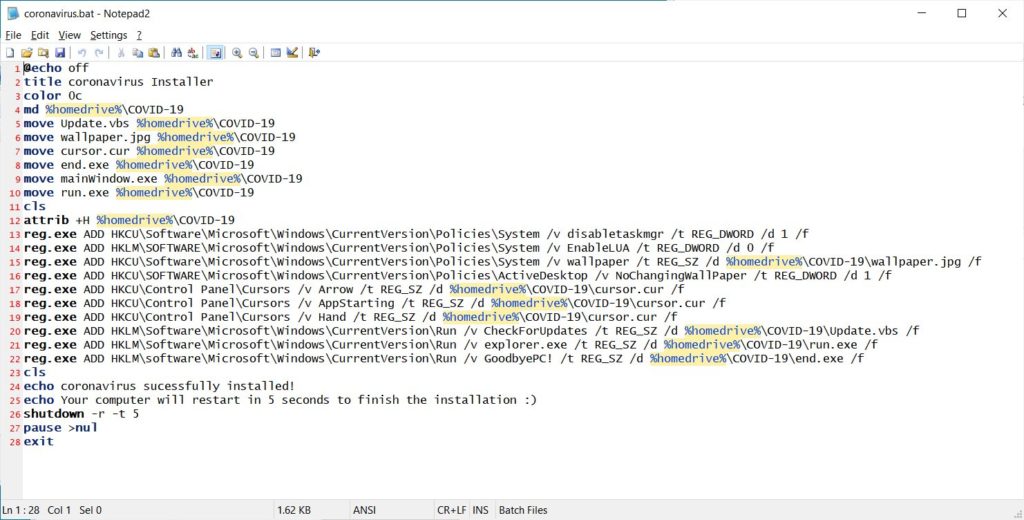Click the 'shutdown -r -t 5' line
The width and height of the screenshot is (1024, 520).
(x=81, y=414)
